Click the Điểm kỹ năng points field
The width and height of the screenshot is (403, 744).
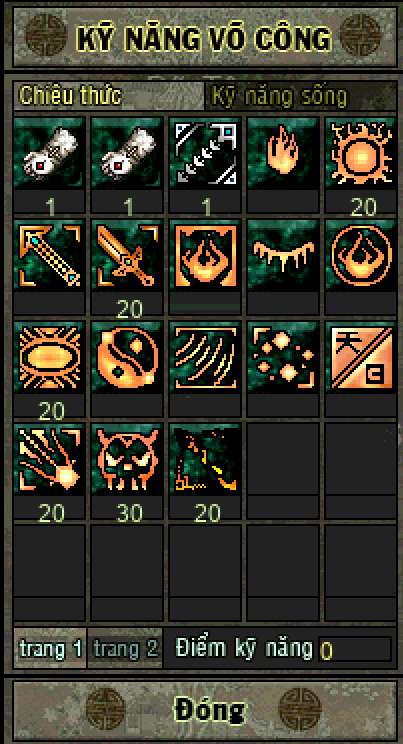[355, 649]
